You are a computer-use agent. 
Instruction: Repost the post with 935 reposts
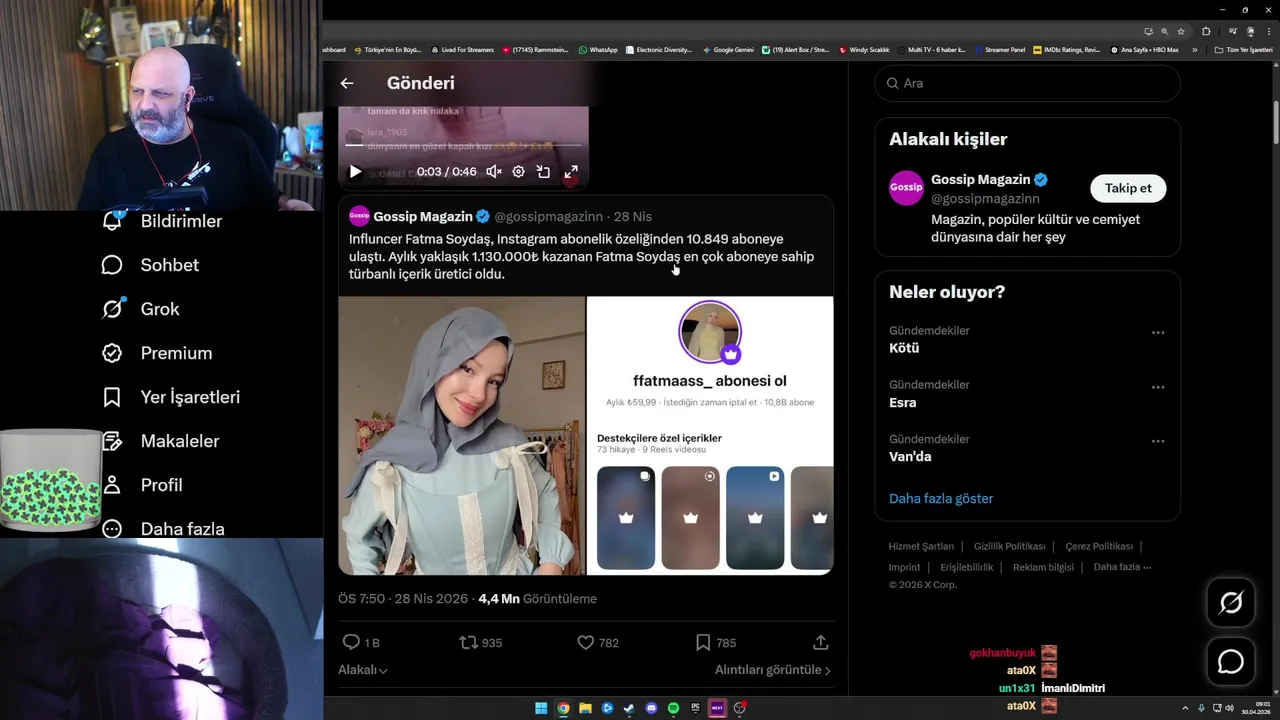tap(480, 642)
